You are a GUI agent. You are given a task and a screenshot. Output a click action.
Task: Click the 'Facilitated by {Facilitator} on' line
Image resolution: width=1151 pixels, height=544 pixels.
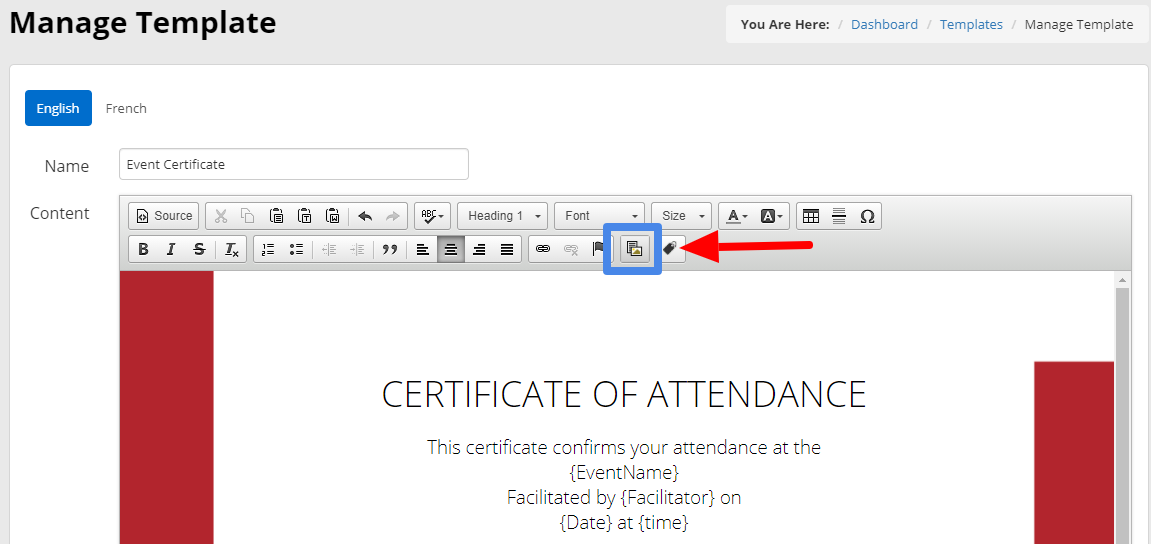coord(624,497)
